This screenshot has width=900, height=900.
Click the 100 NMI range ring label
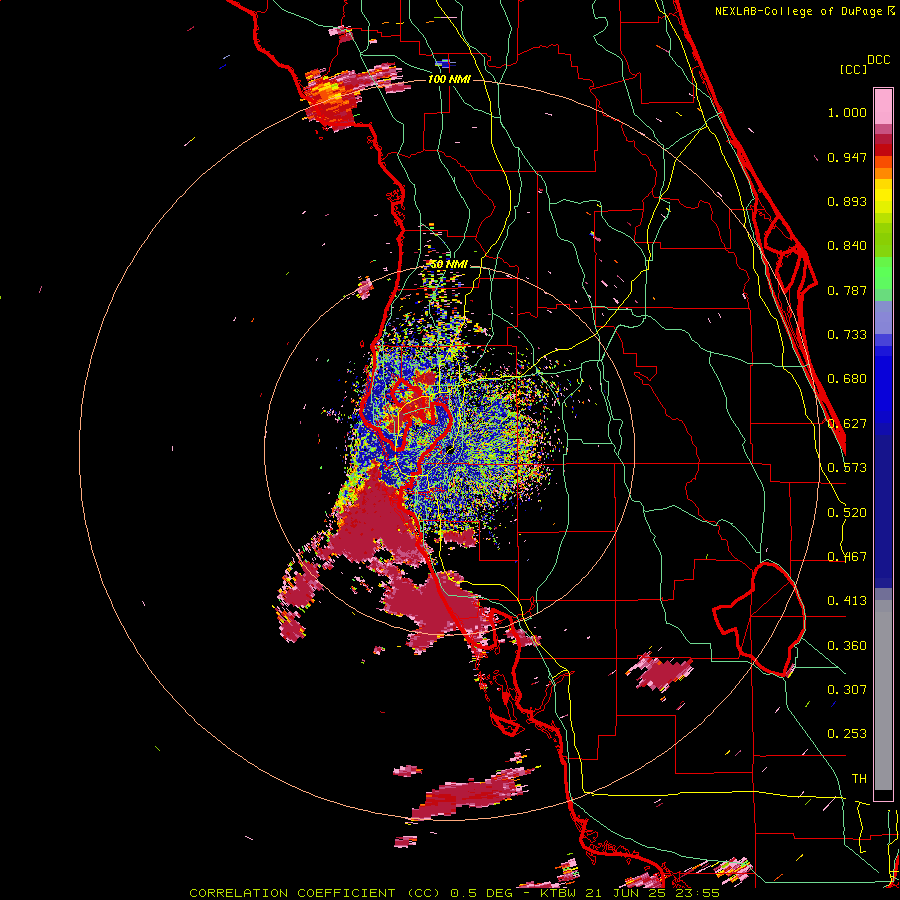click(449, 79)
